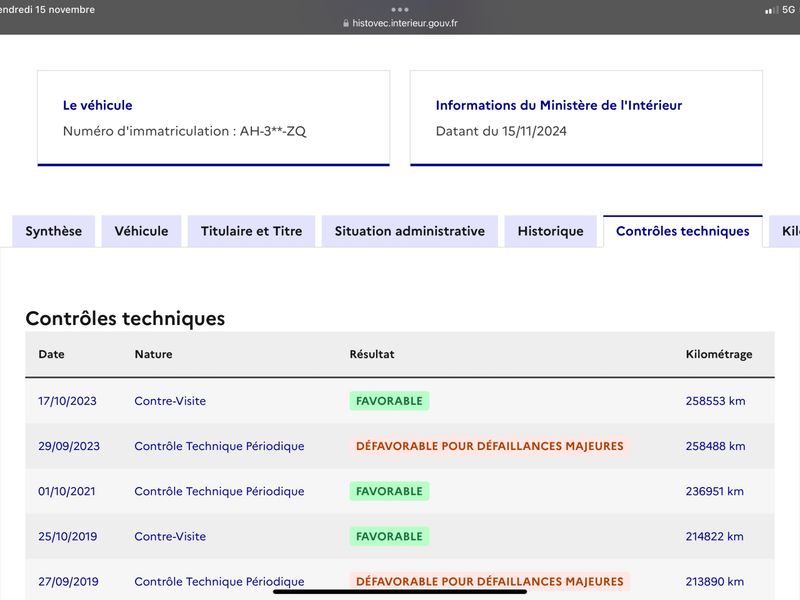Select the Situation administrative tab
800x600 pixels.
click(410, 231)
